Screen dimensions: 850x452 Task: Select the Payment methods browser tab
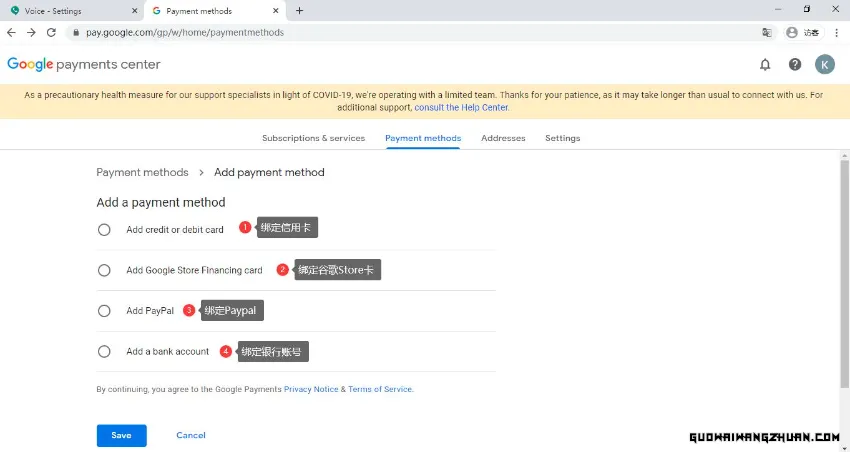pos(215,11)
